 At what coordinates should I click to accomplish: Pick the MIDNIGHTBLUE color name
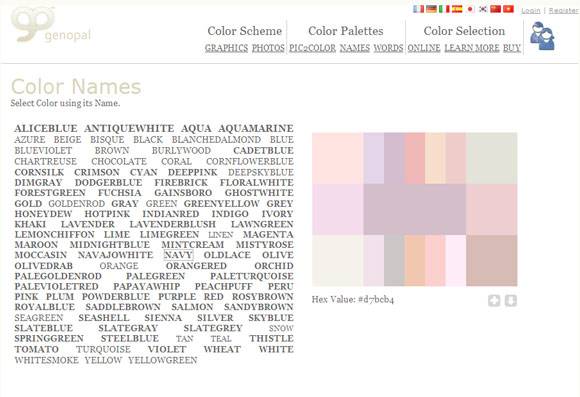(110, 245)
